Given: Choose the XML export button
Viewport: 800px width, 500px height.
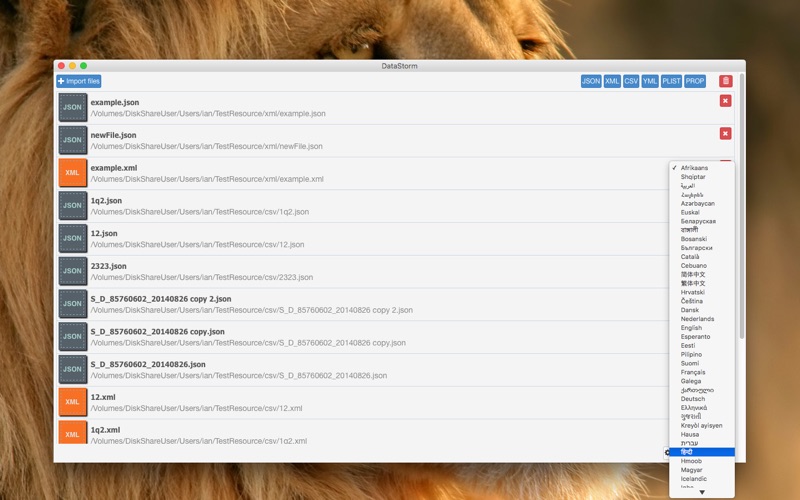Looking at the screenshot, I should (x=612, y=81).
